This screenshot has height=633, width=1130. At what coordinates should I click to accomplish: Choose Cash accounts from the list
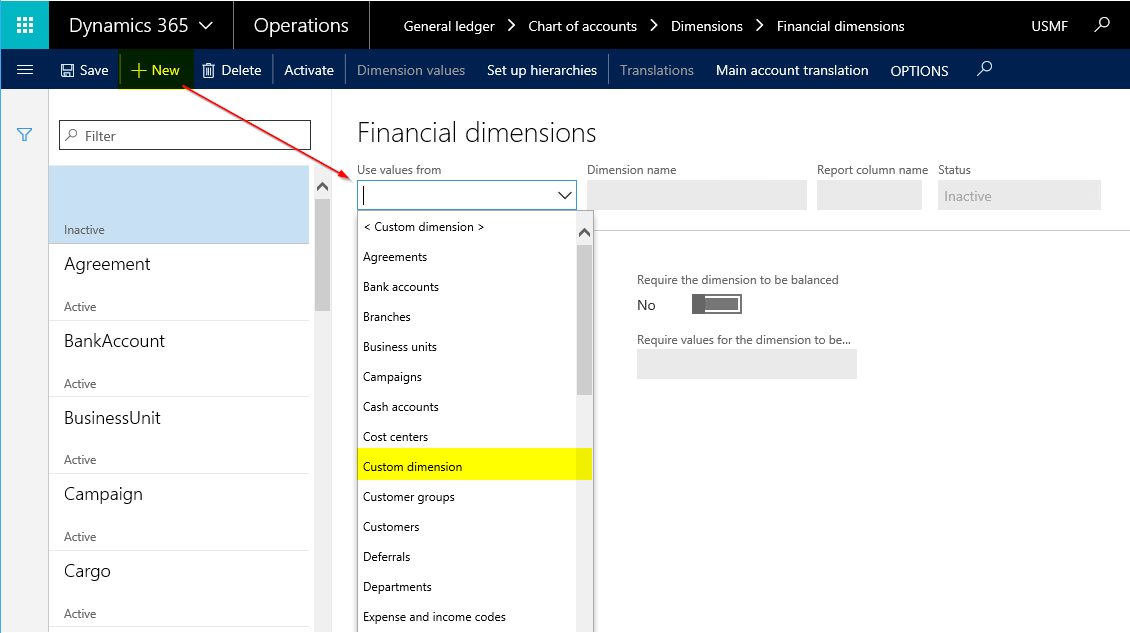(x=467, y=407)
